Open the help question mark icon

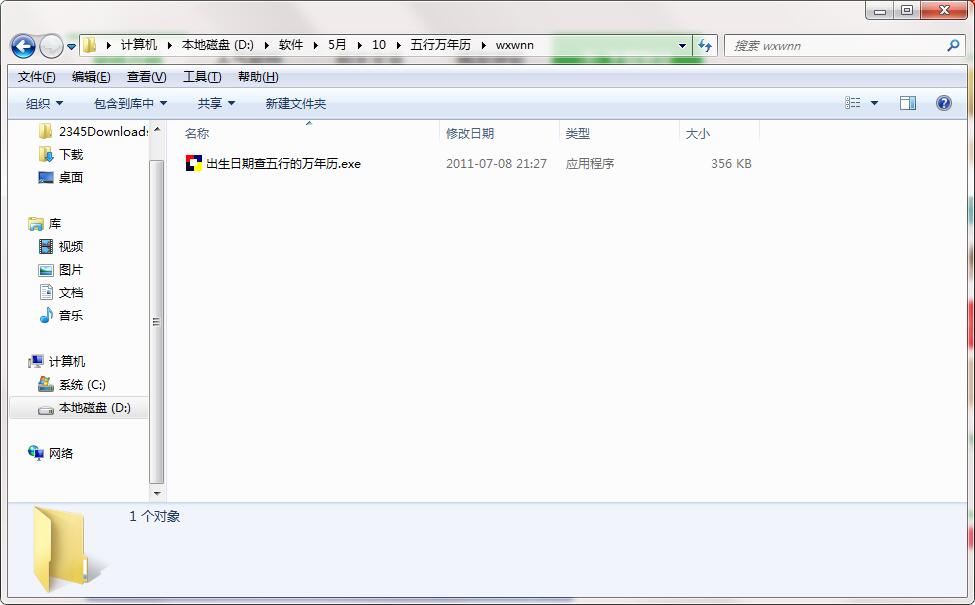pyautogui.click(x=943, y=103)
